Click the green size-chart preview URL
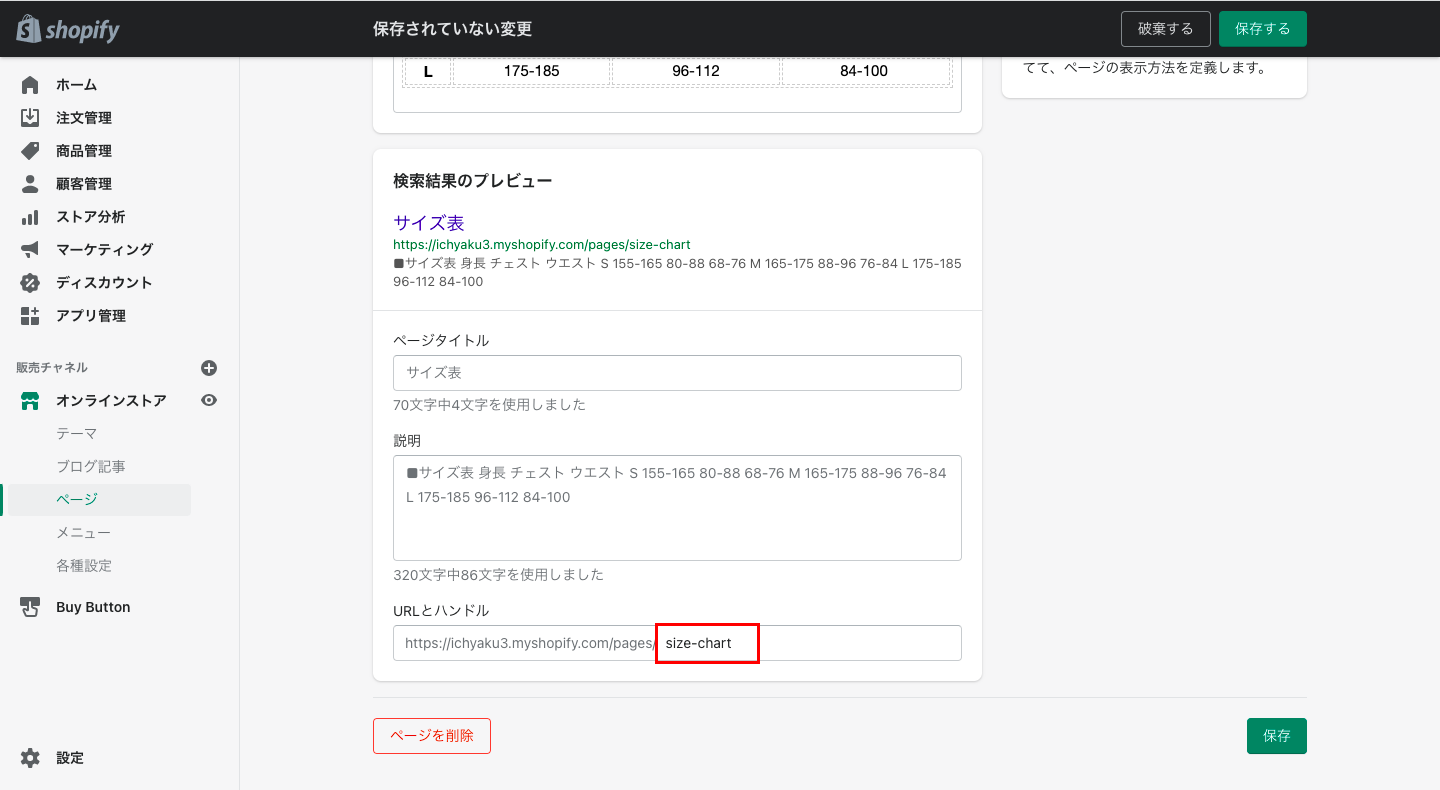Viewport: 1440px width, 790px height. [542, 245]
